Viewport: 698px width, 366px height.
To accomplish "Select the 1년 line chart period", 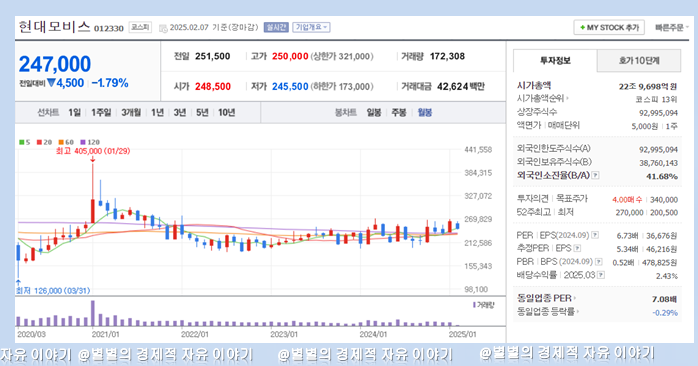I will [158, 113].
